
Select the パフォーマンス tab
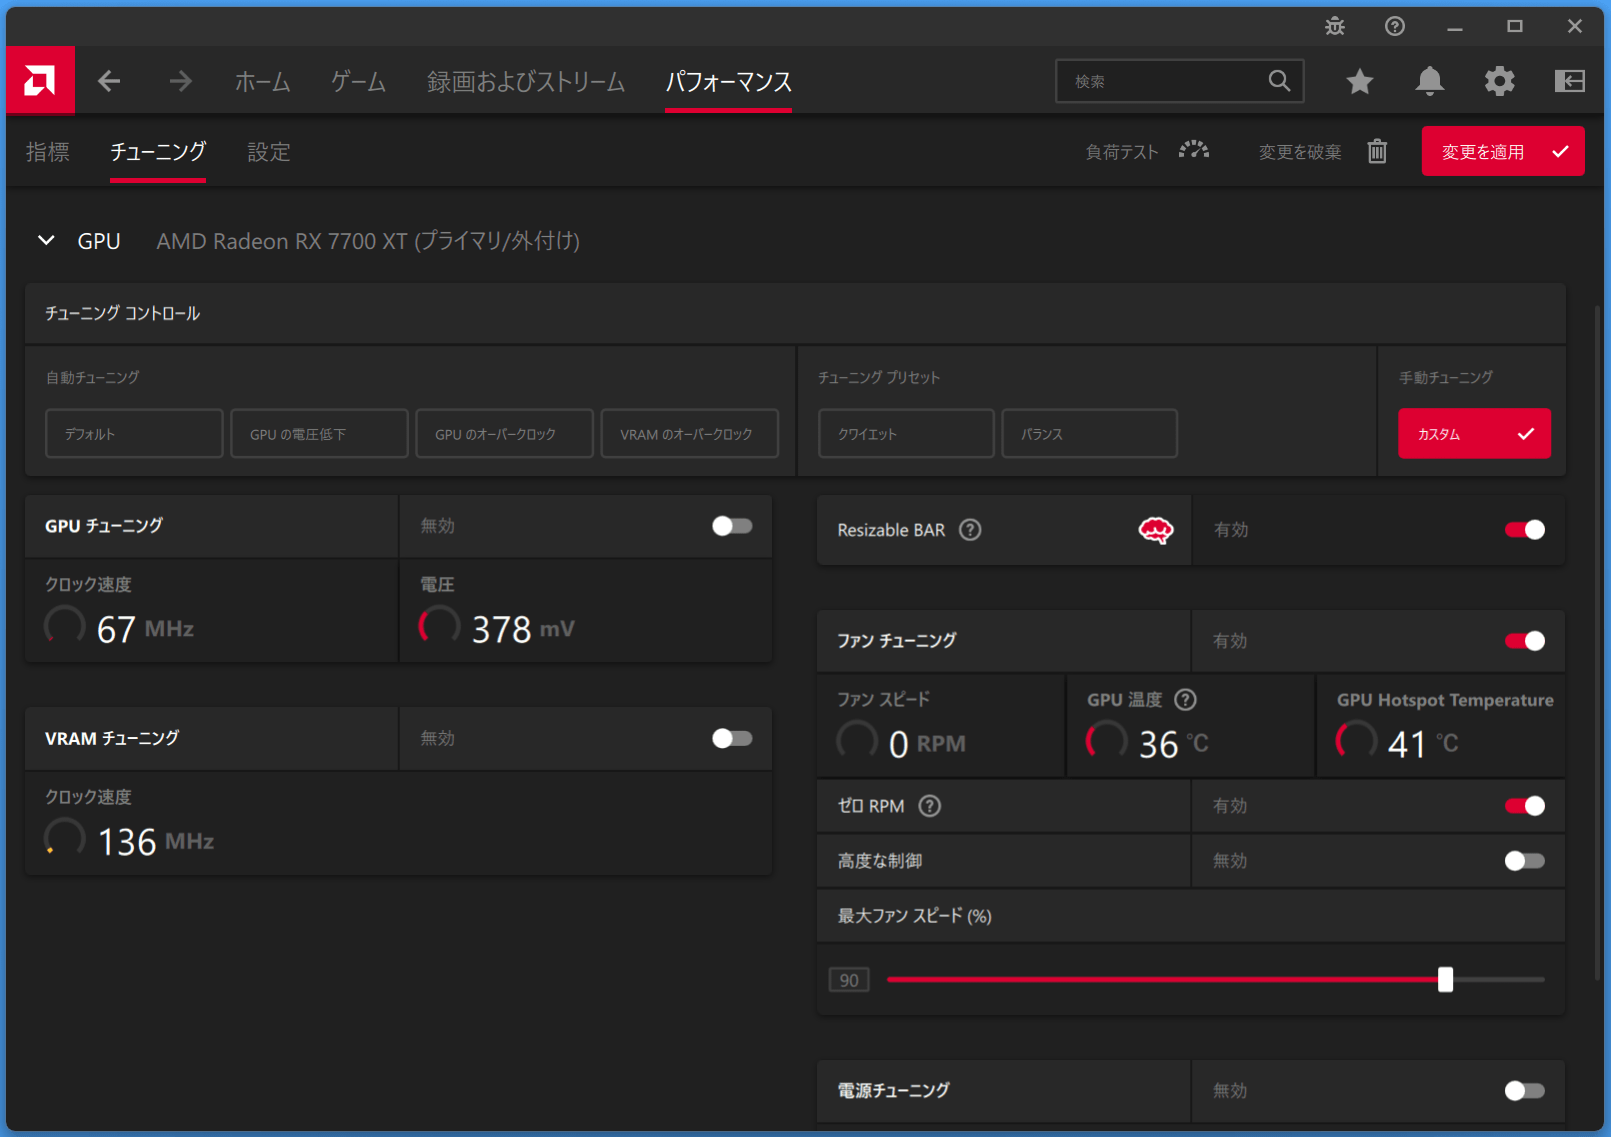click(x=729, y=81)
